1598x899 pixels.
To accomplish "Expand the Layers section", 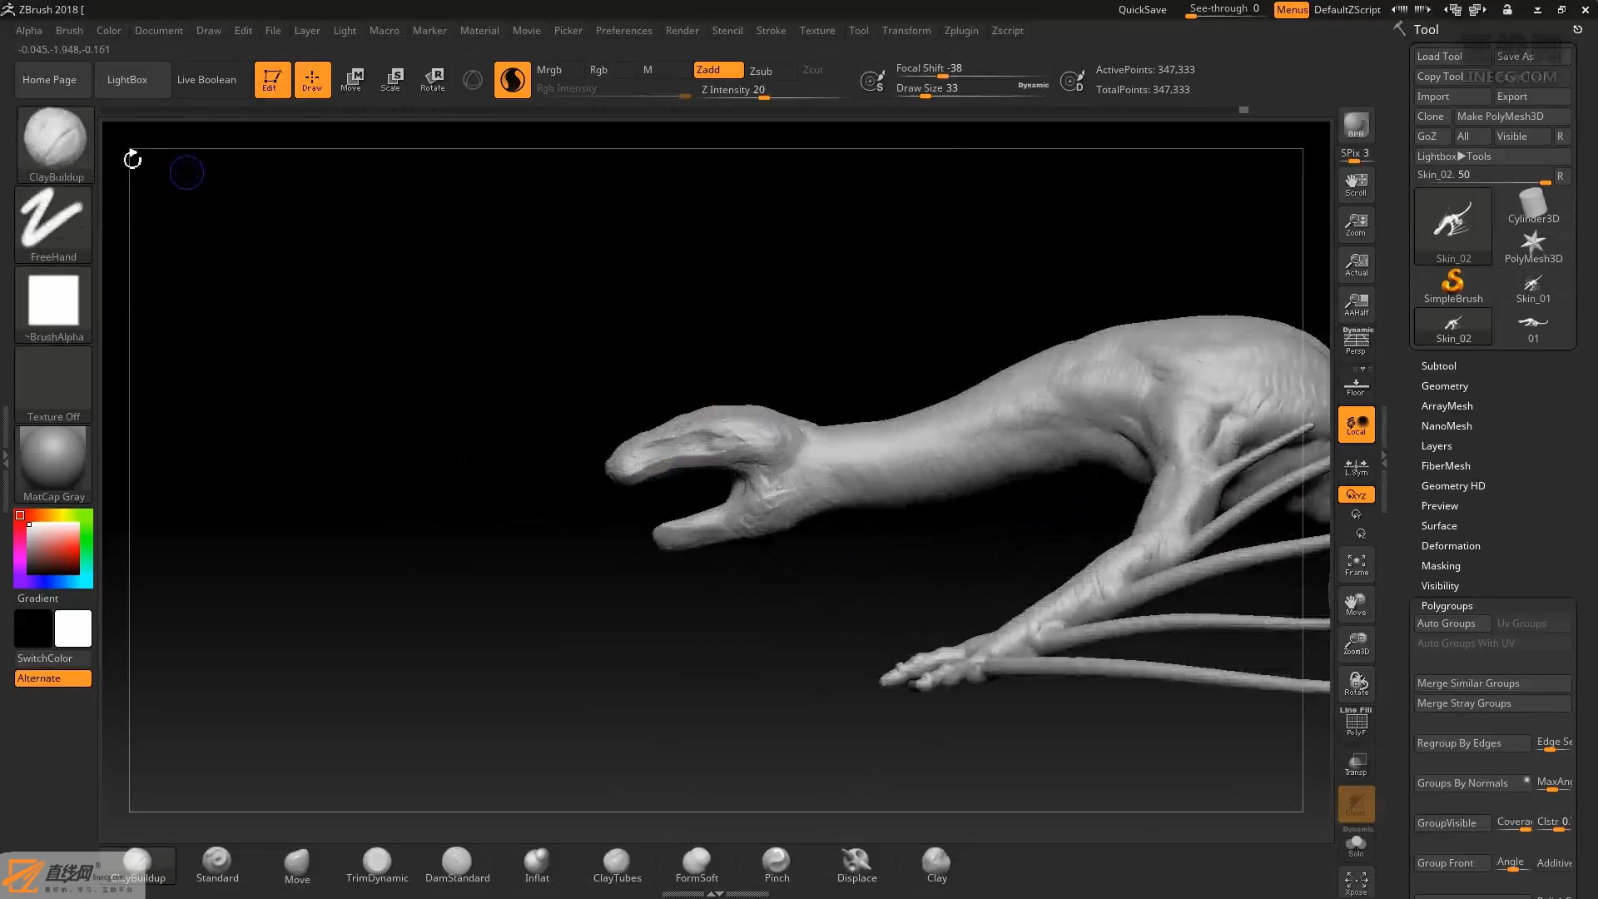I will pyautogui.click(x=1437, y=446).
